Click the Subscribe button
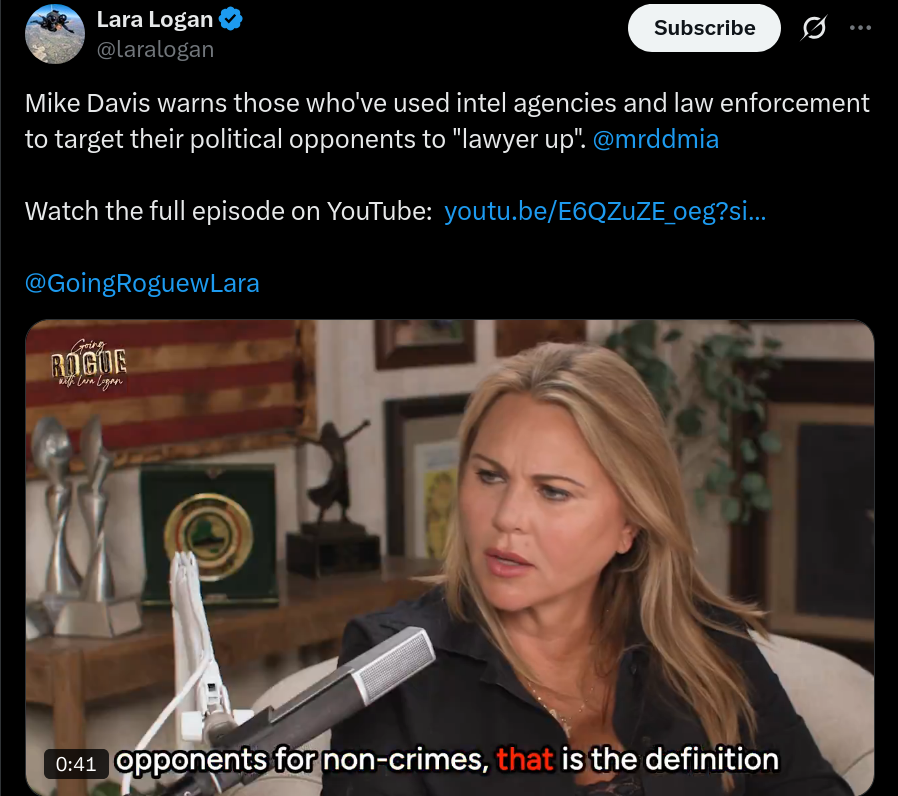 point(704,28)
